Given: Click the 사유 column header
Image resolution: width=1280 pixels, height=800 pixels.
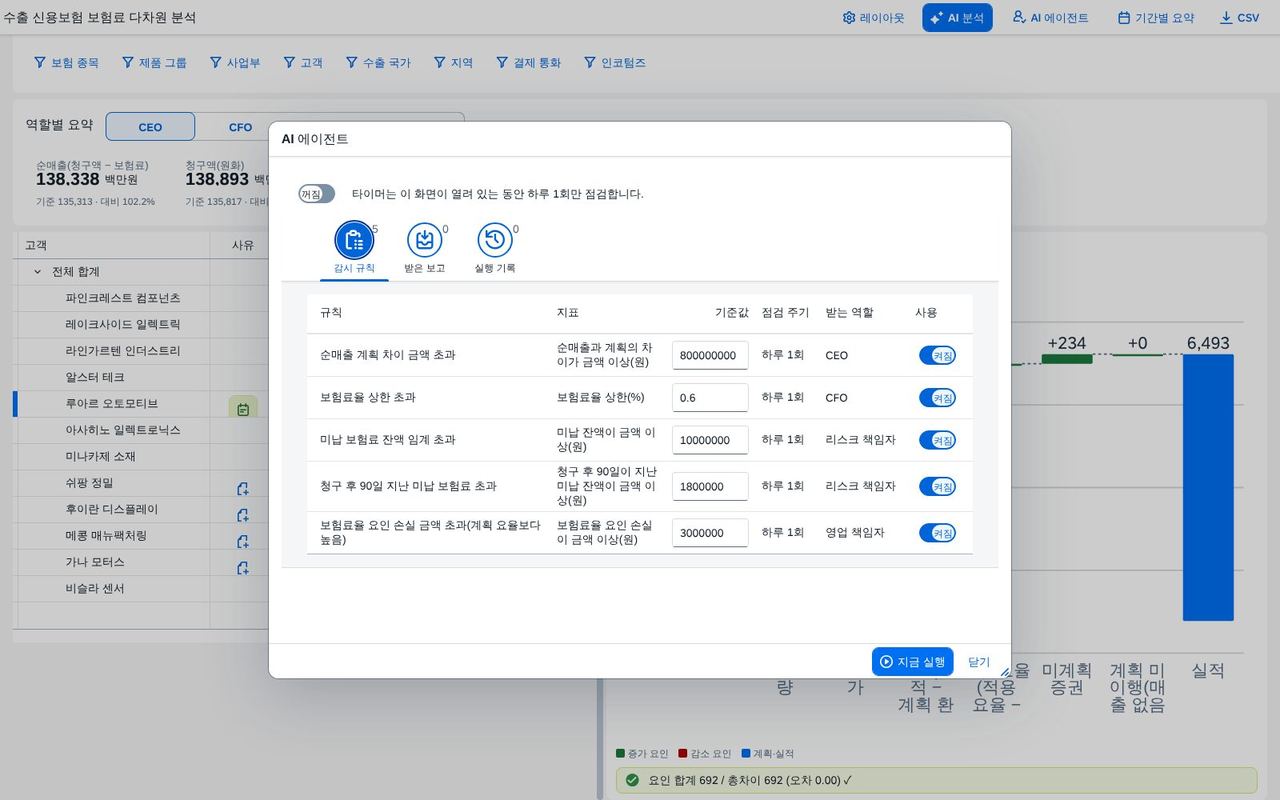Looking at the screenshot, I should (243, 245).
